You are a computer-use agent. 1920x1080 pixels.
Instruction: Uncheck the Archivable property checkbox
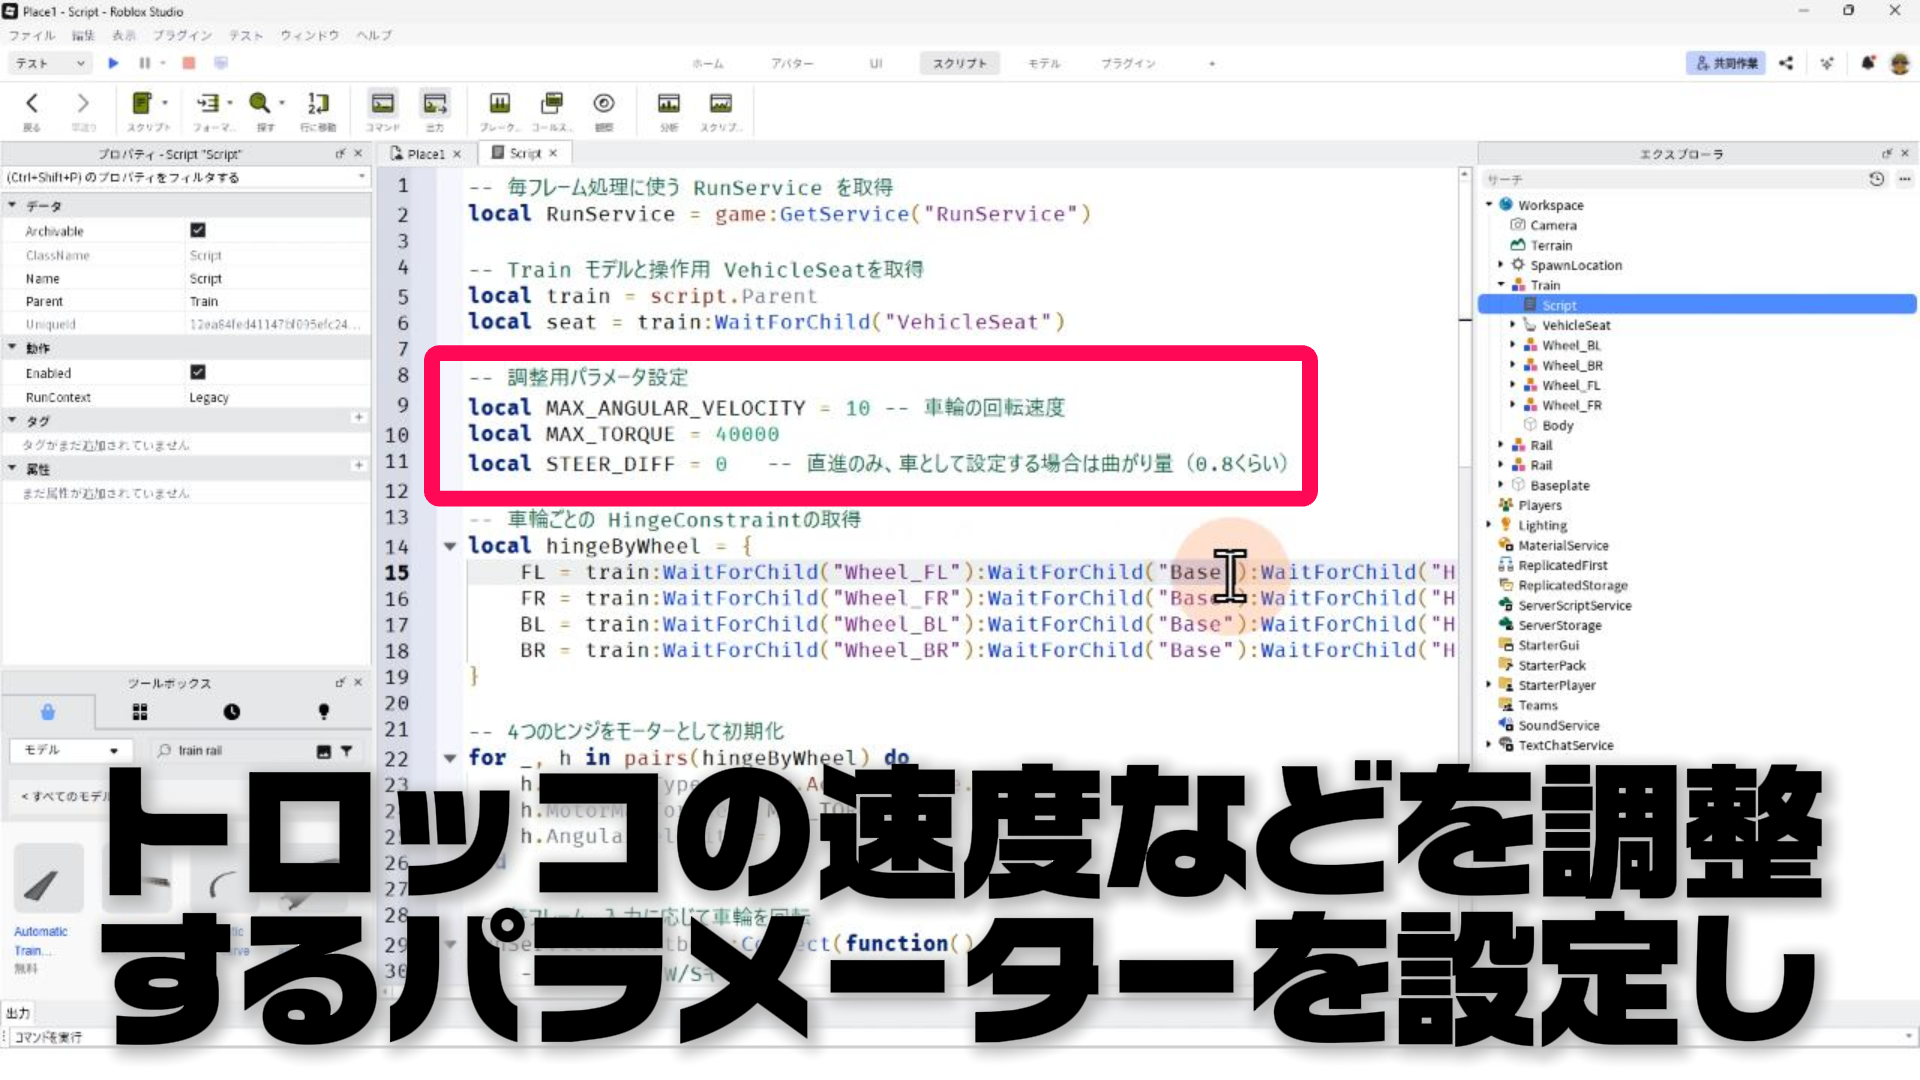pyautogui.click(x=198, y=230)
